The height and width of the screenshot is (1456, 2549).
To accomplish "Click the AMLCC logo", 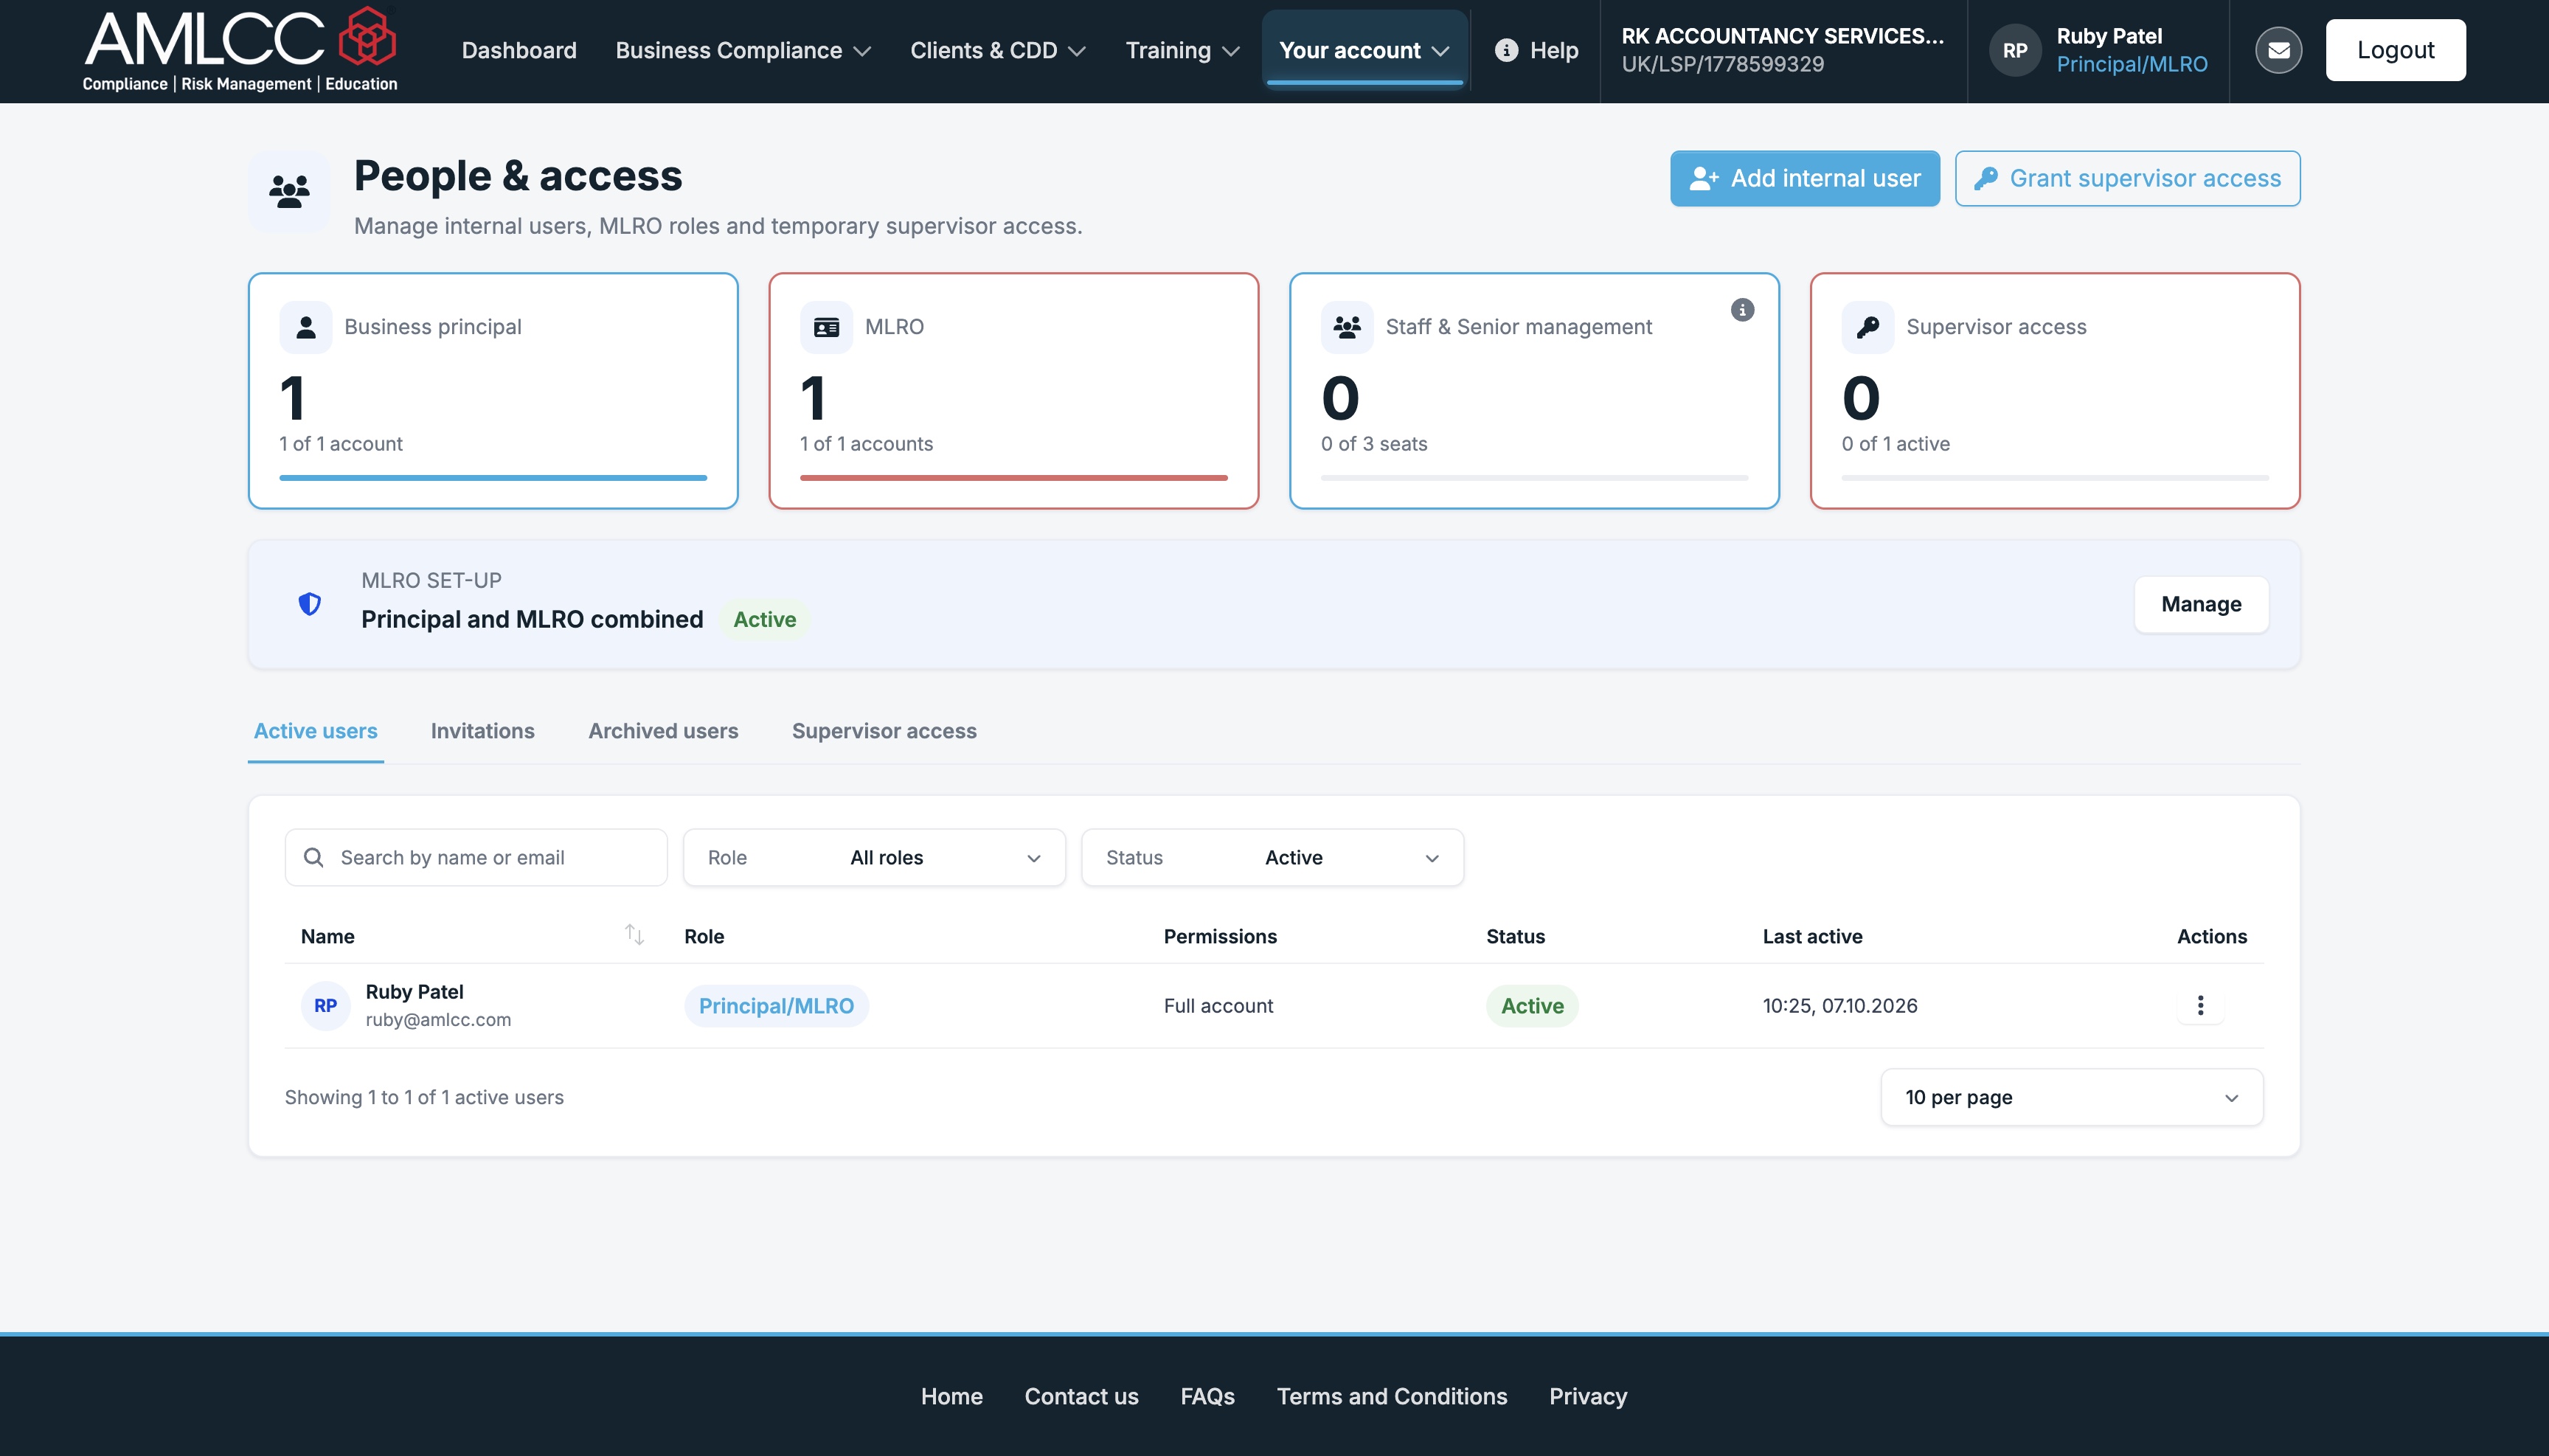I will coord(240,50).
